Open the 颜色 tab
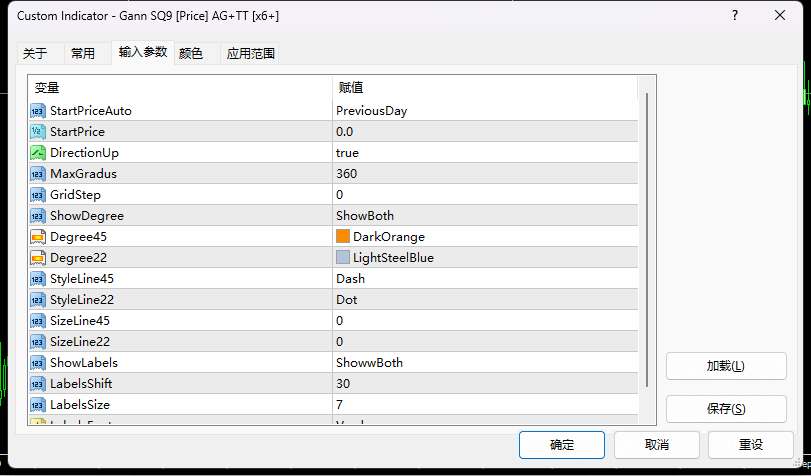811x476 pixels. click(197, 53)
